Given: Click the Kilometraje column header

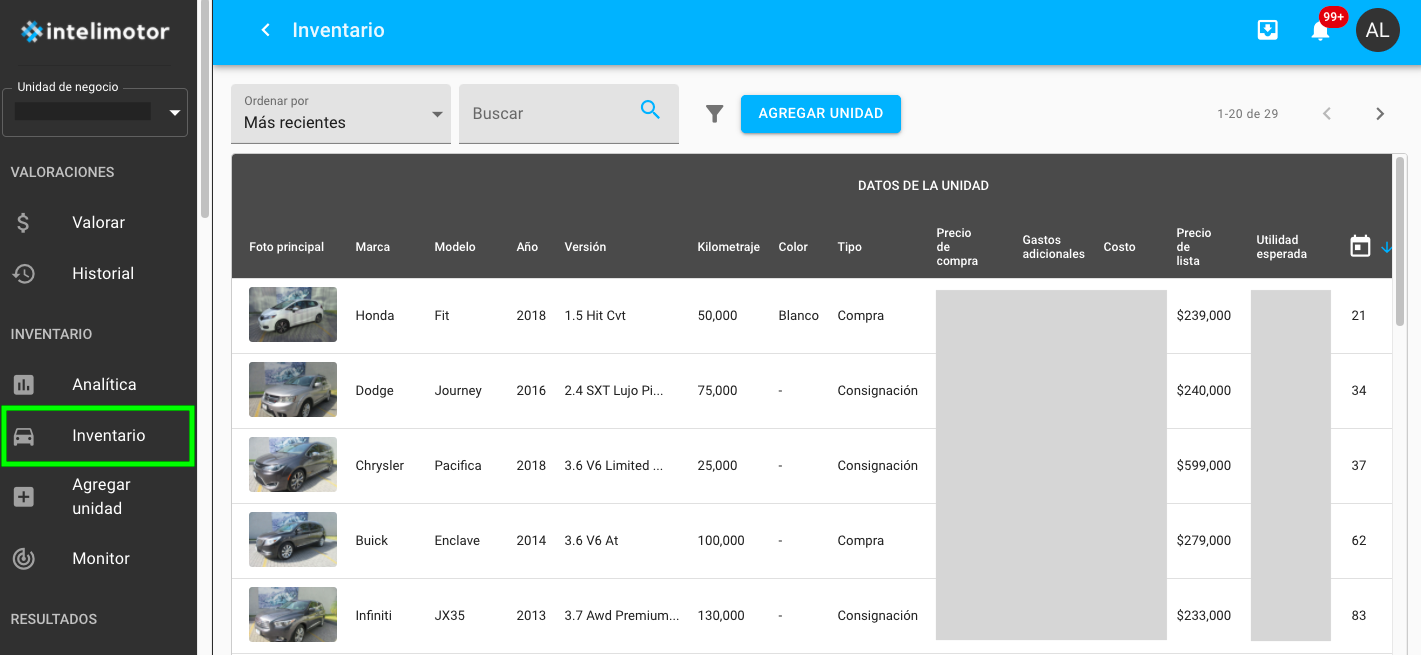Looking at the screenshot, I should coord(729,247).
